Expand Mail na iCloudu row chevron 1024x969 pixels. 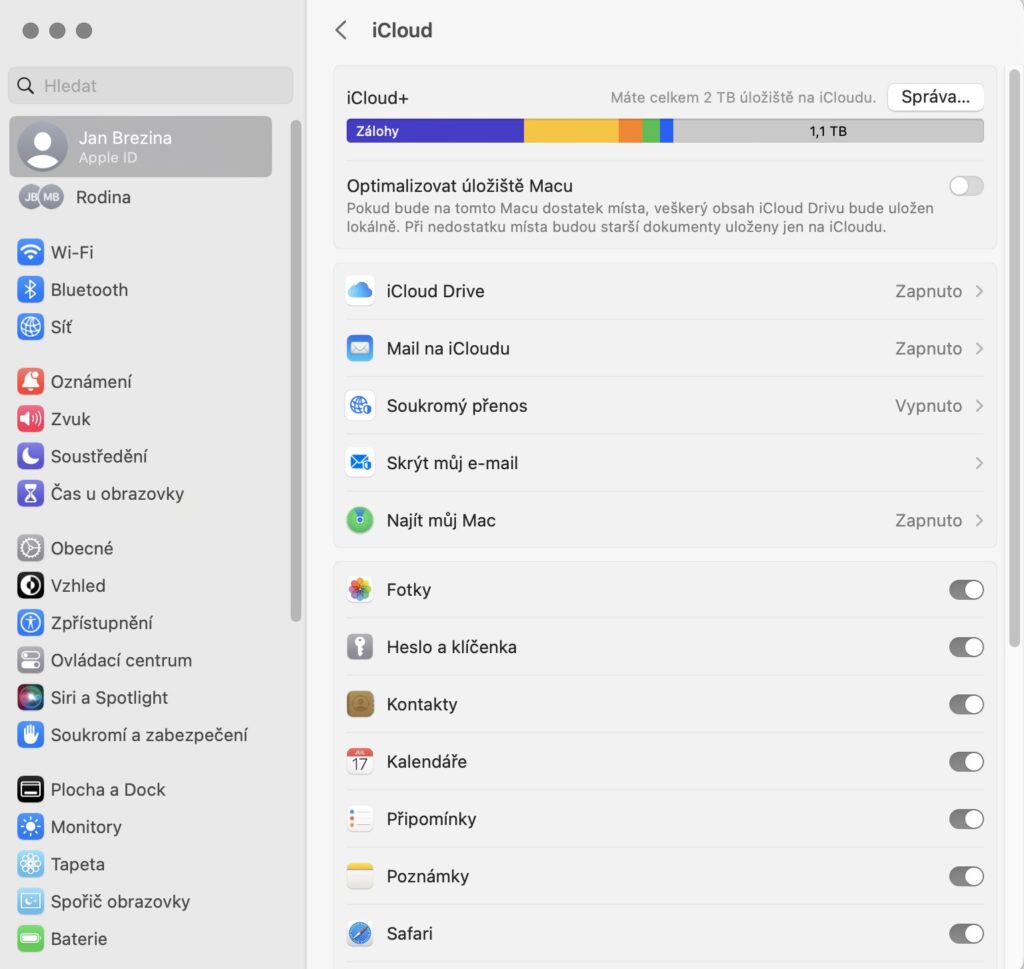coord(979,349)
